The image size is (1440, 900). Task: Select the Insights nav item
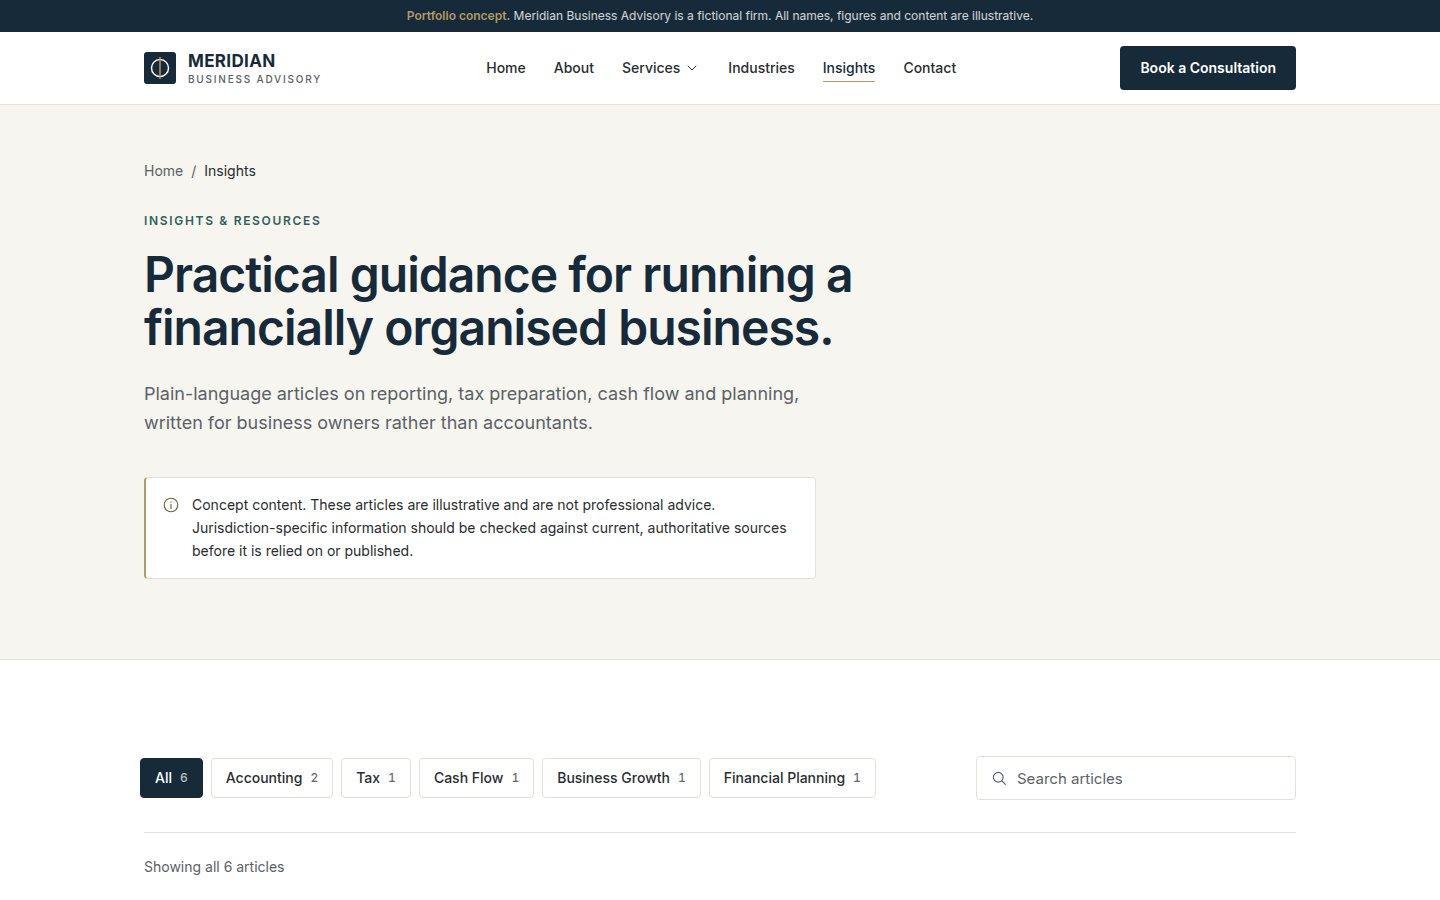coord(849,68)
